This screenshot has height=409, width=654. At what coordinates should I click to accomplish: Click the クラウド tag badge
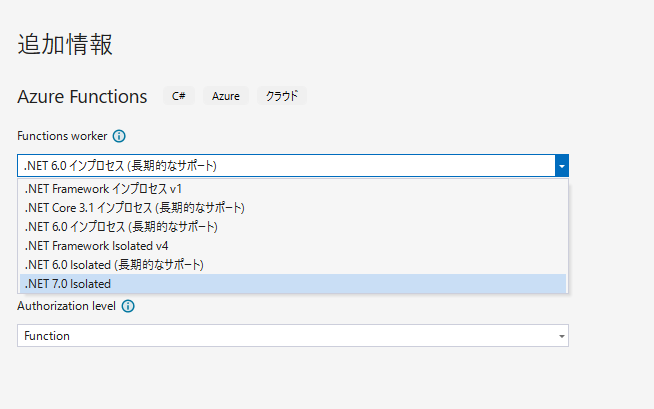[282, 96]
